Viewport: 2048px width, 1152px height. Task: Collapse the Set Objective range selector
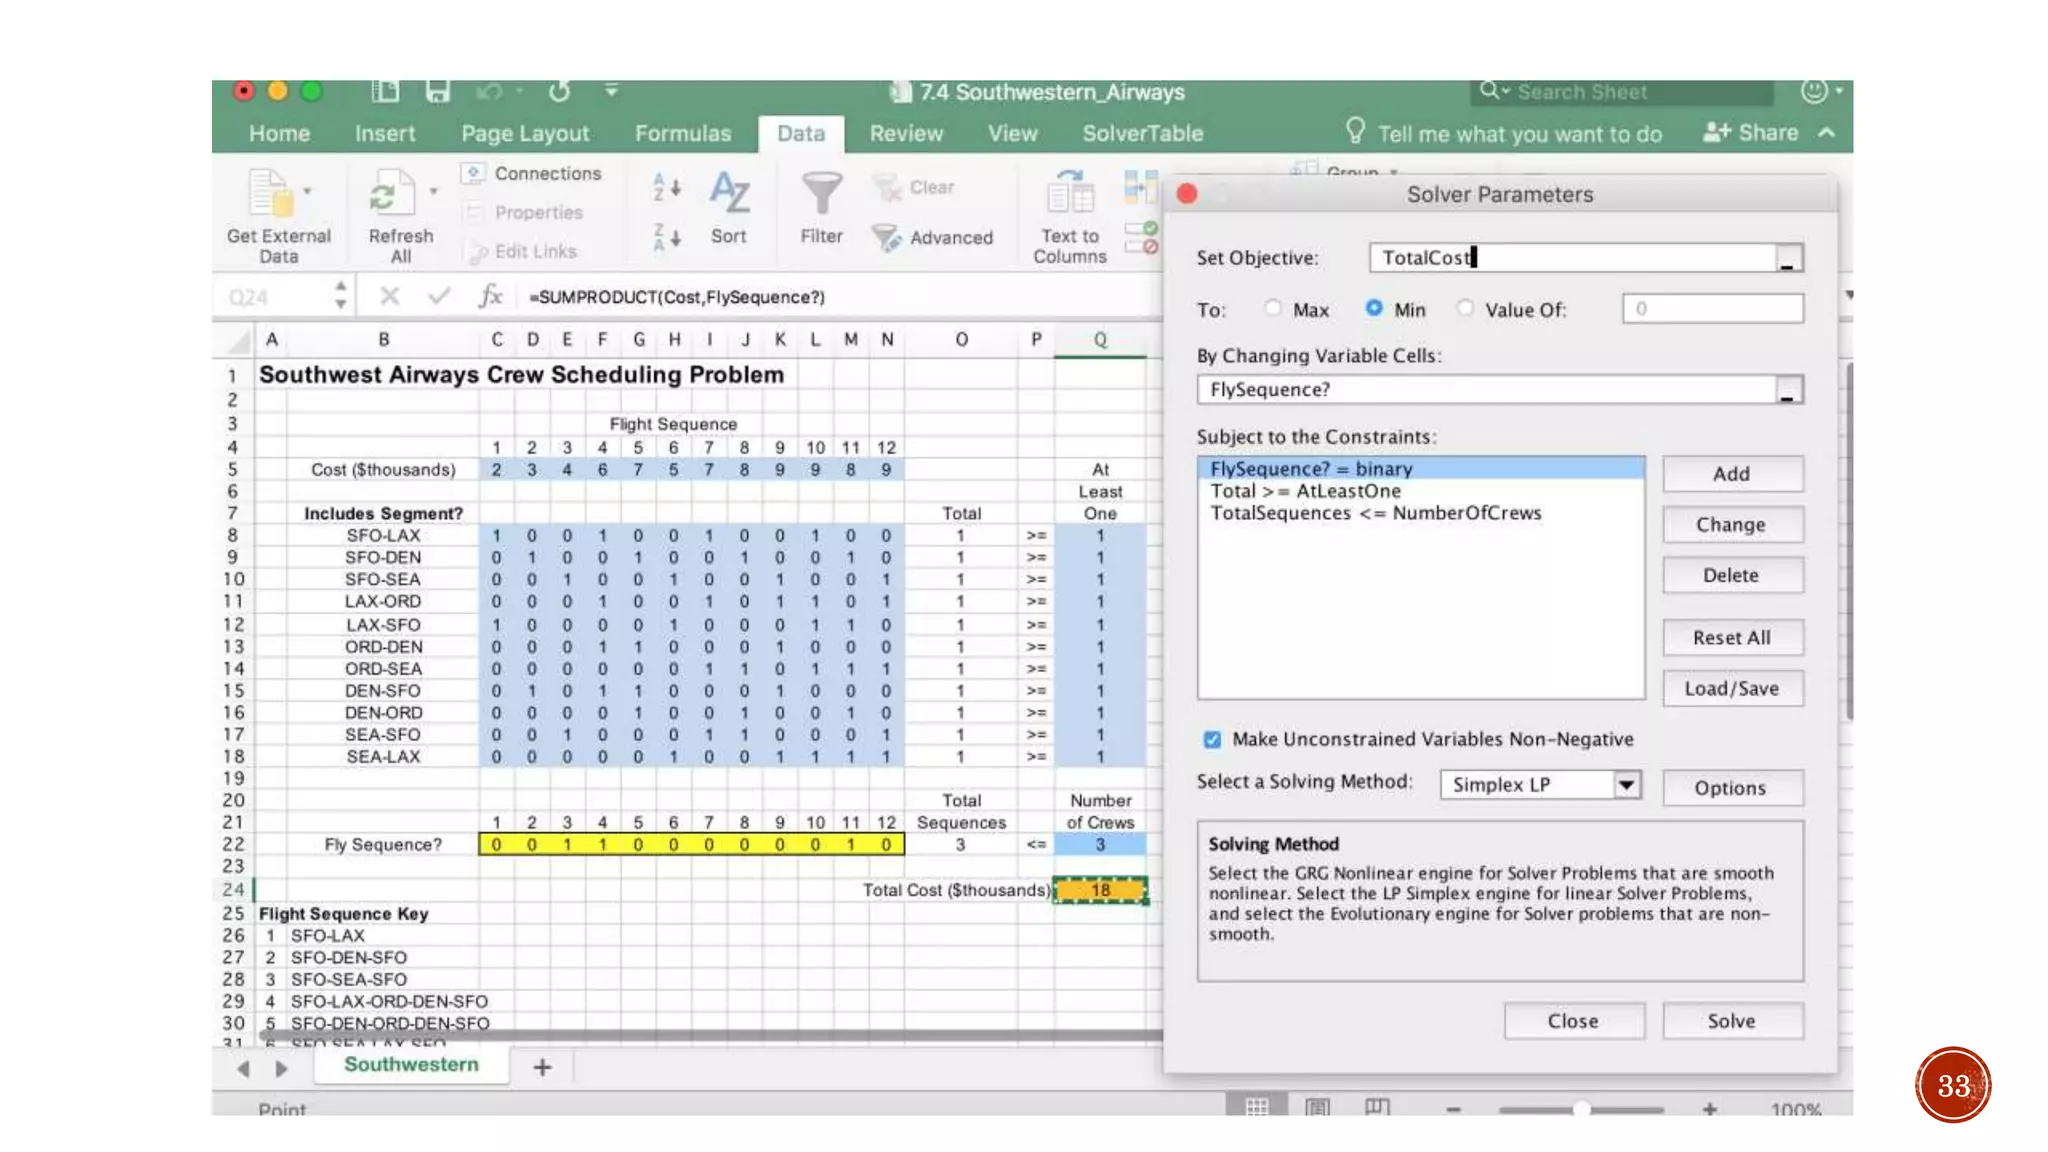1788,259
